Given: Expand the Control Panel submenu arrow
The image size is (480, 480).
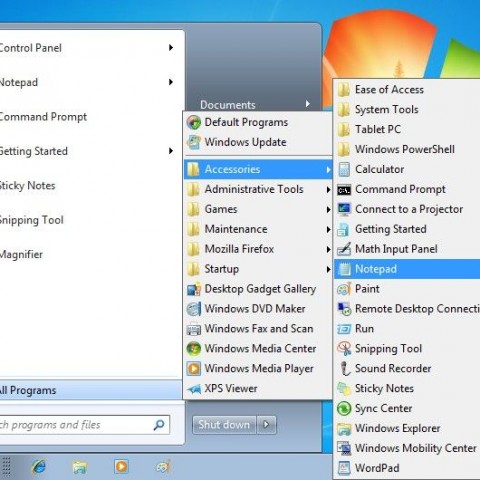Looking at the screenshot, I should coord(171,48).
